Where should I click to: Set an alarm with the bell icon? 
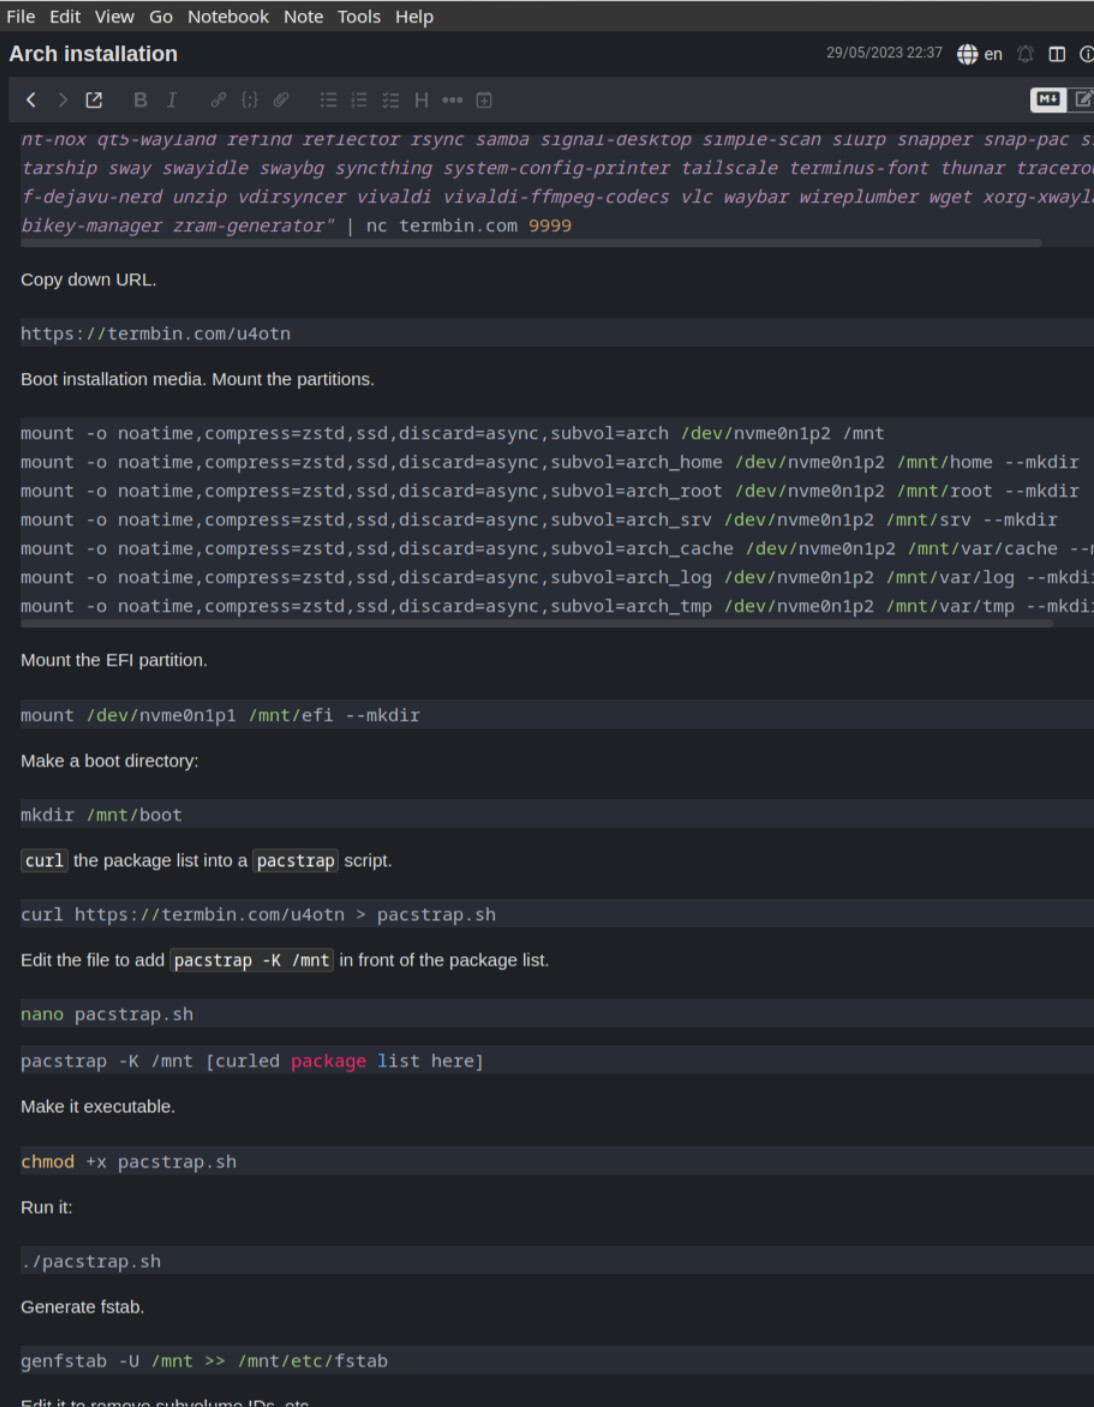[1025, 54]
